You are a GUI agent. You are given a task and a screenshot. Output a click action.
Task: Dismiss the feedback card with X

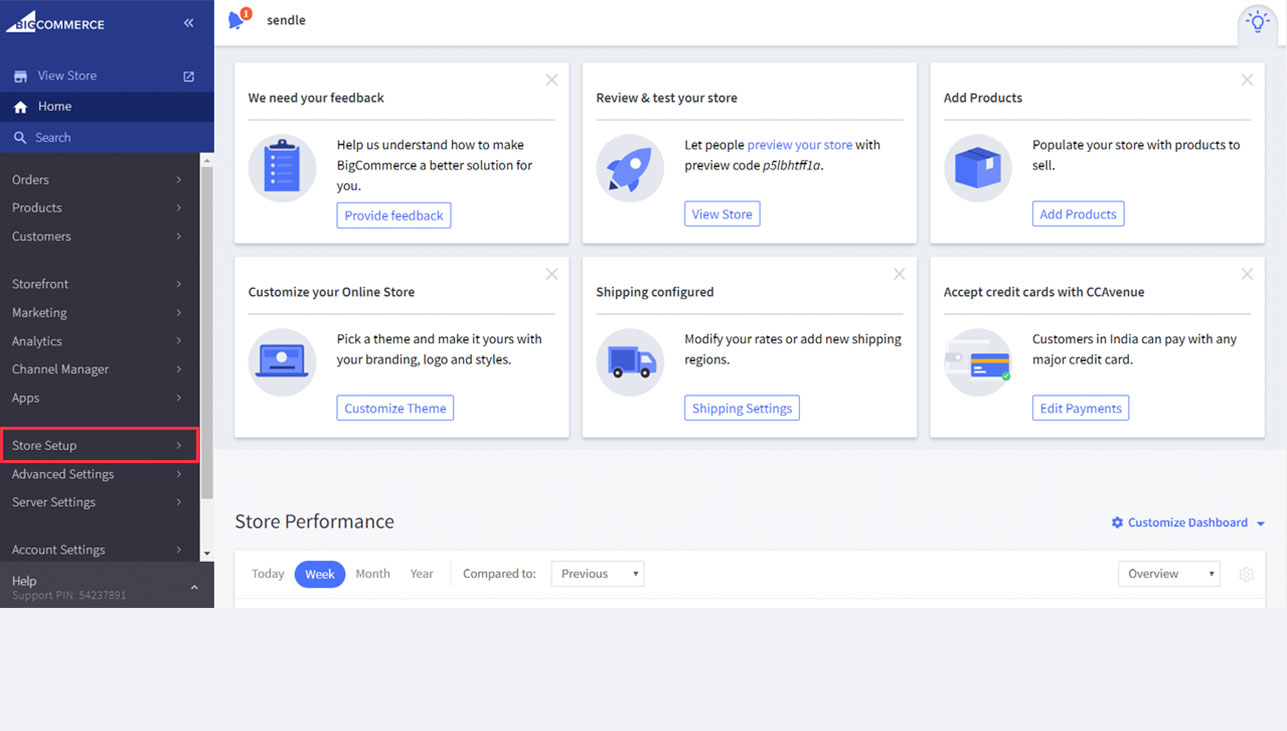(x=551, y=80)
